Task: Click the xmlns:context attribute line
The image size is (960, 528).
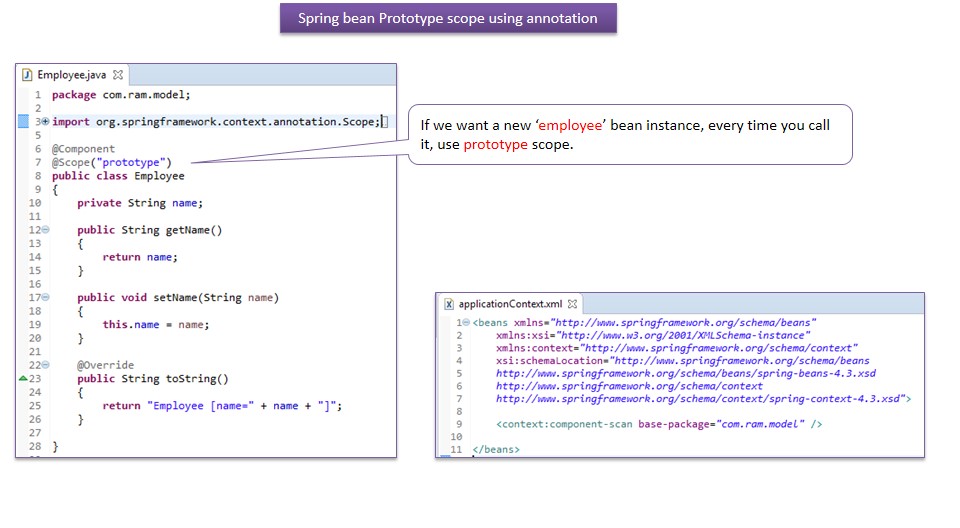Action: coord(677,348)
